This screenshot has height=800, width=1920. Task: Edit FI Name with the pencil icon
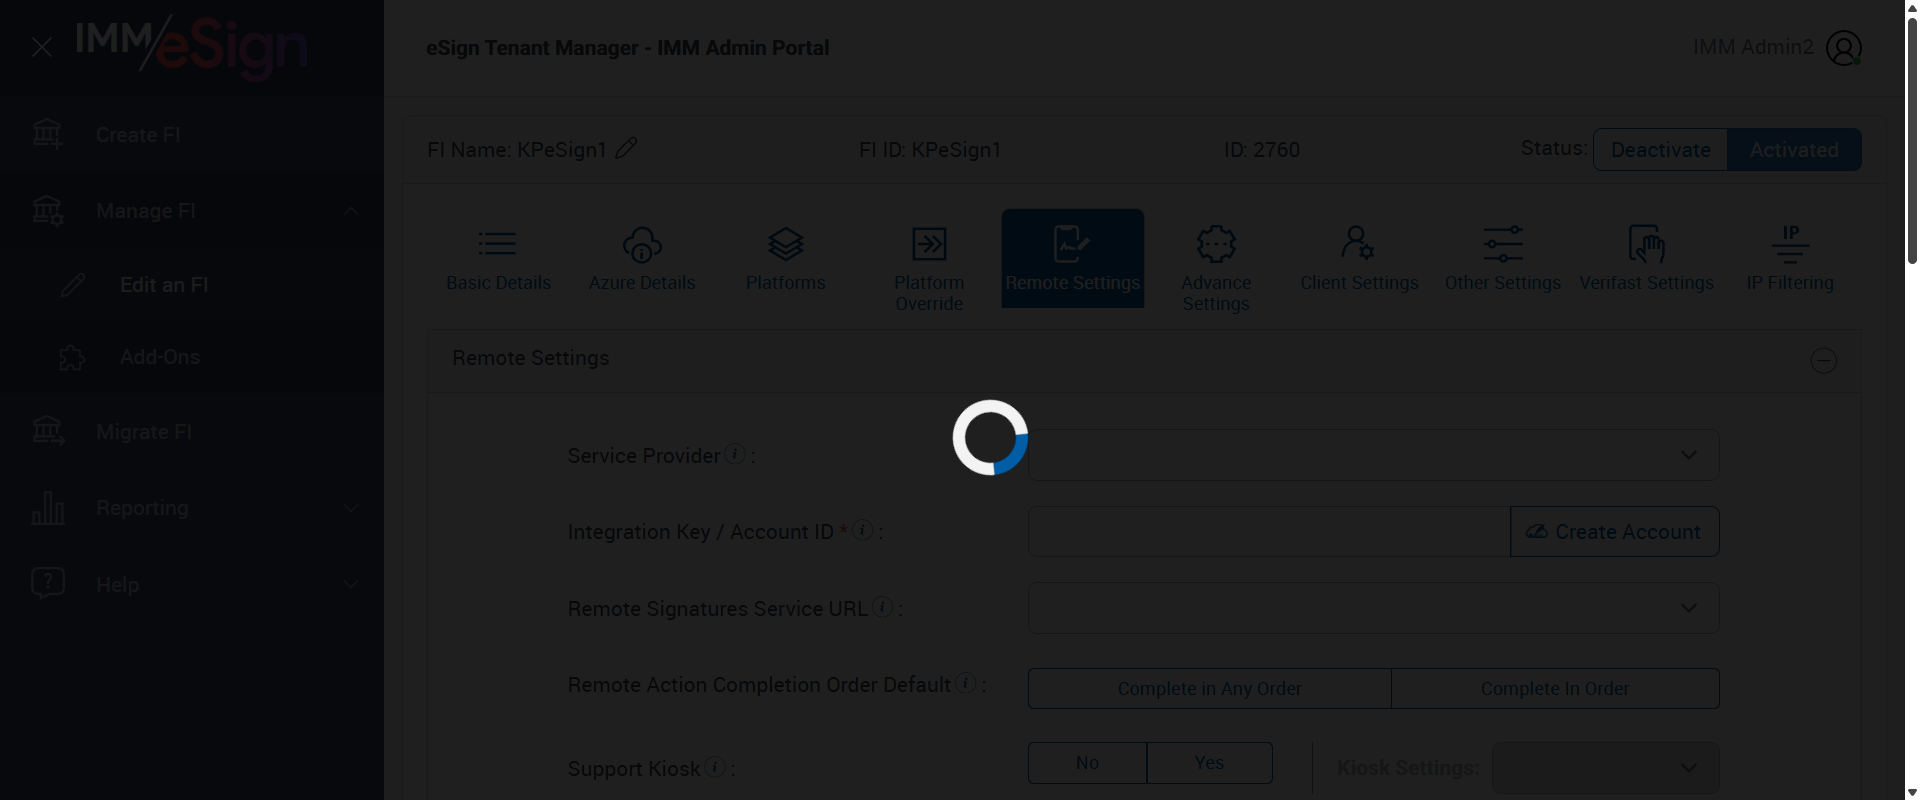(x=626, y=149)
